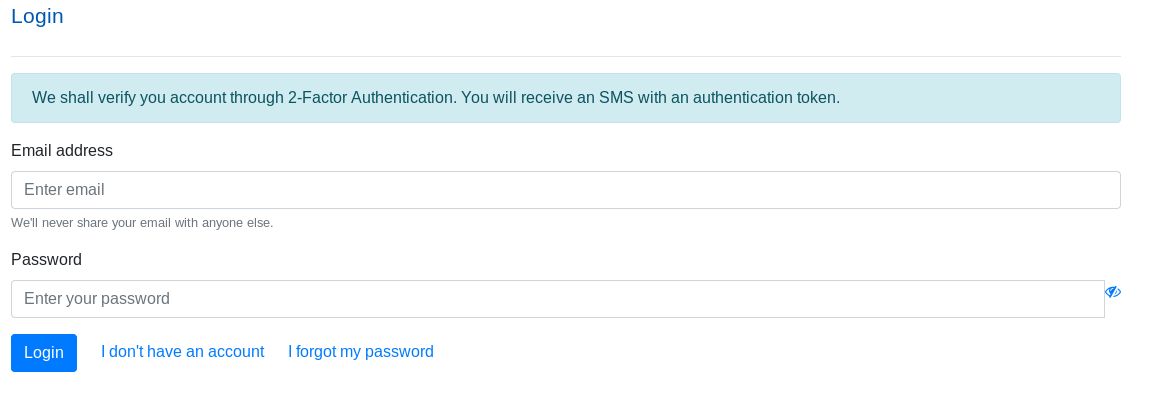Image resolution: width=1162 pixels, height=393 pixels.
Task: Place cursor in the email address textbox
Action: click(565, 190)
